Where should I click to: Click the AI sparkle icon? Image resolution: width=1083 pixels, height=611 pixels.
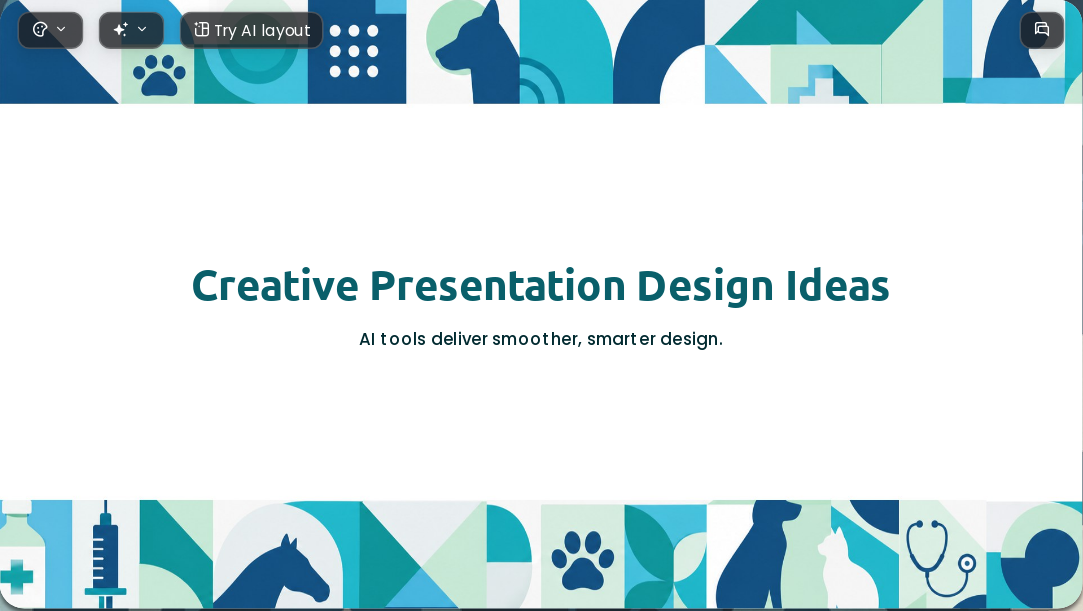pos(121,30)
